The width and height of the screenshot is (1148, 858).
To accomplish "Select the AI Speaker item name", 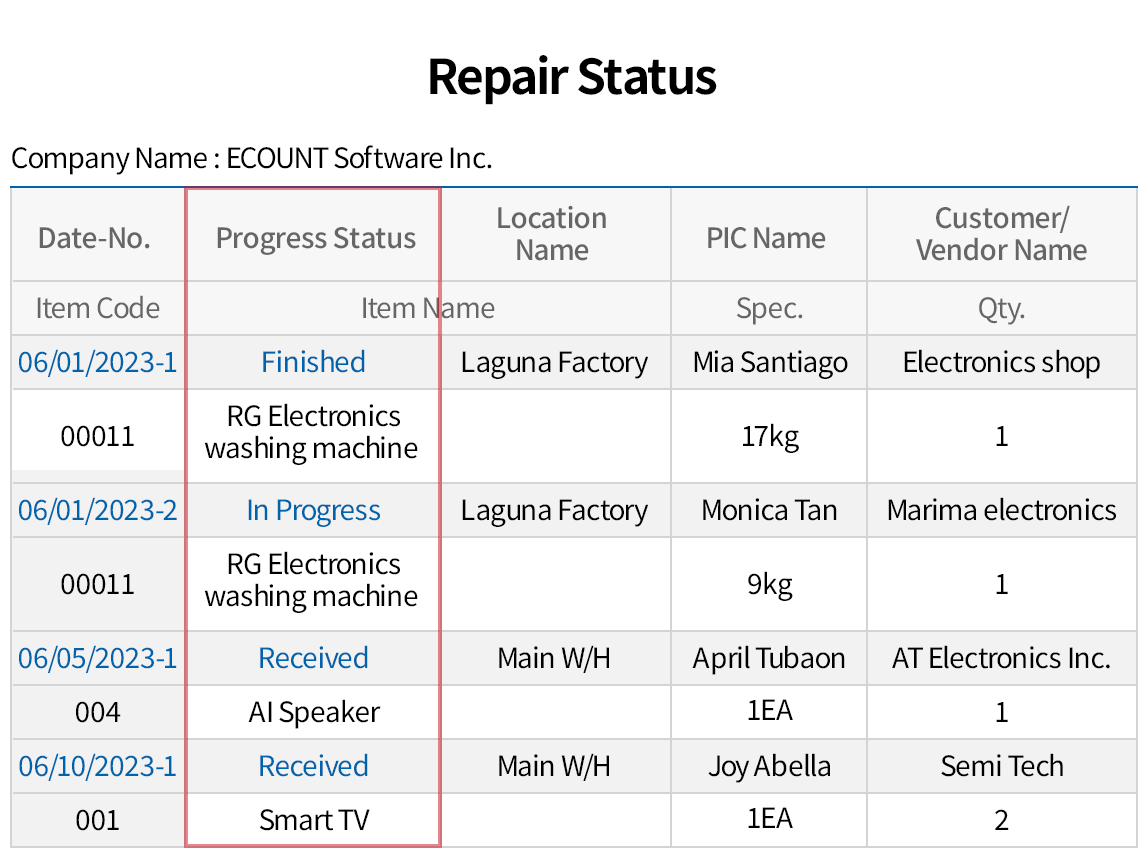I will pos(314,712).
